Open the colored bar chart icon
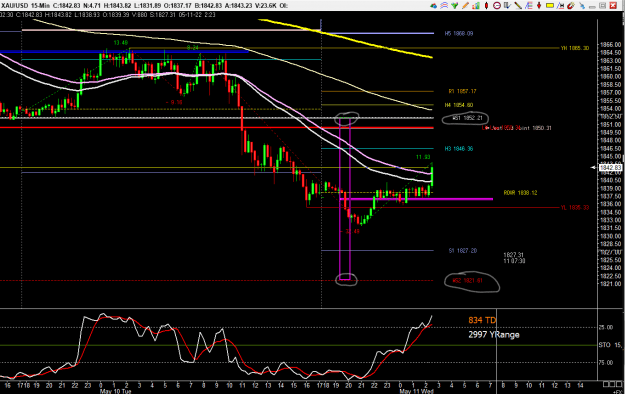The image size is (625, 394). 476,6
